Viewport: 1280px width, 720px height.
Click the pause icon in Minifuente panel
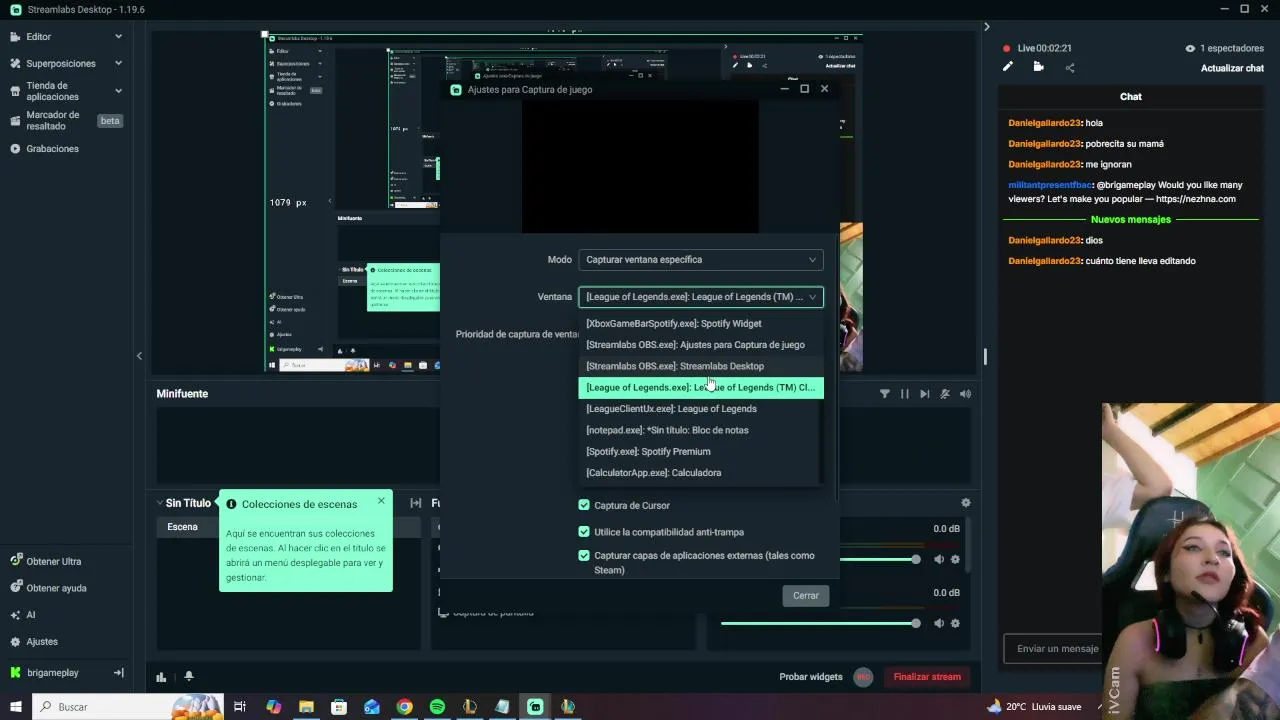(905, 394)
